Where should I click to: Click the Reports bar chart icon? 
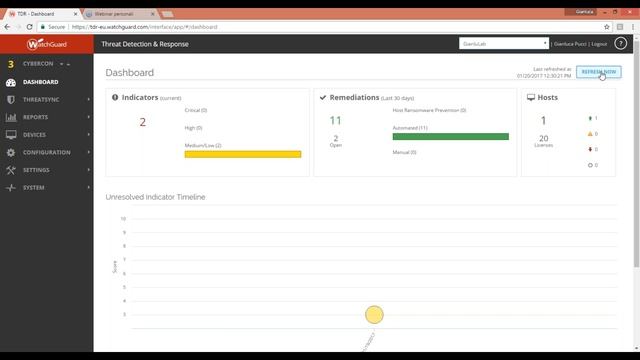click(11, 117)
